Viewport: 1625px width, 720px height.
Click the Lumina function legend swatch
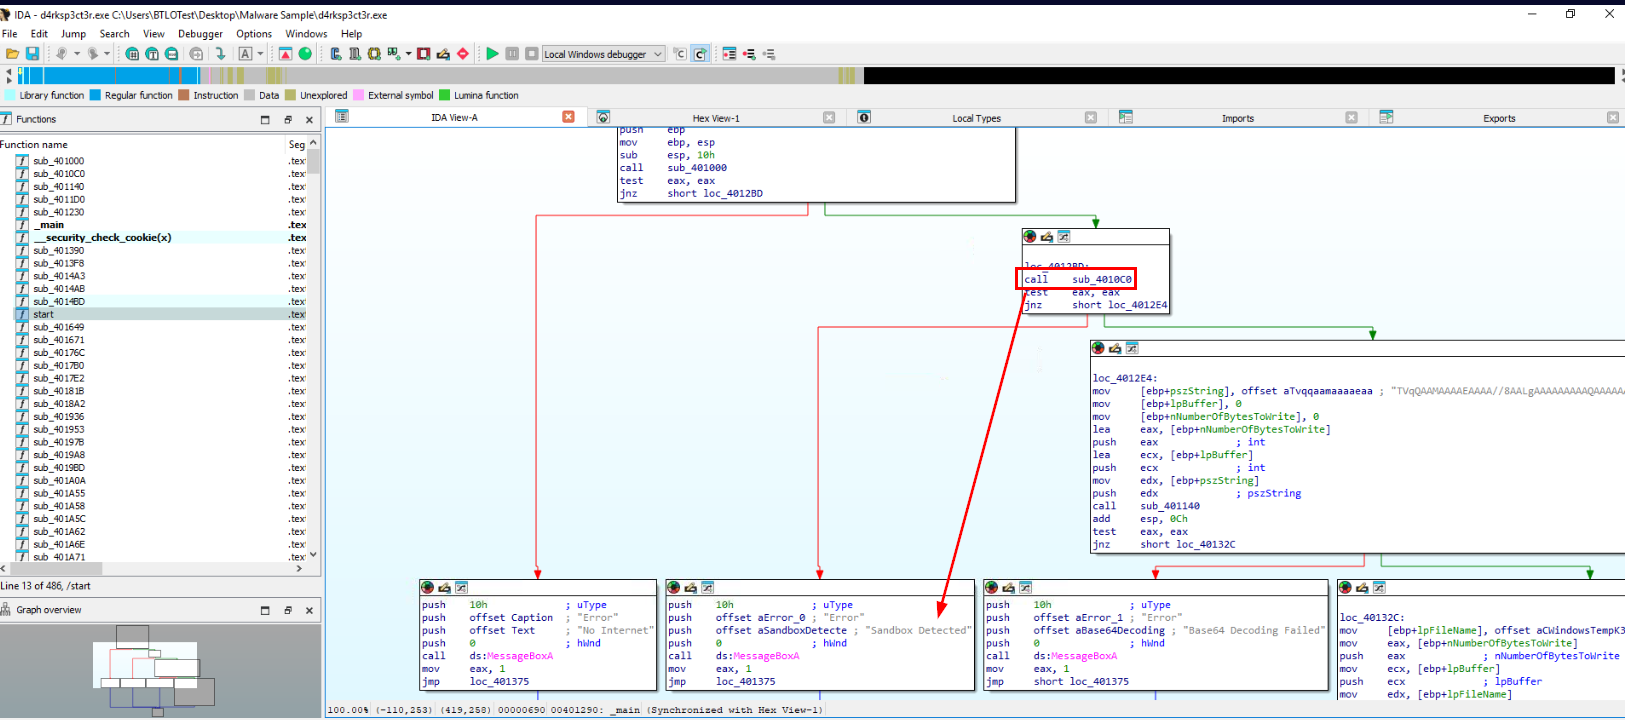click(x=444, y=95)
